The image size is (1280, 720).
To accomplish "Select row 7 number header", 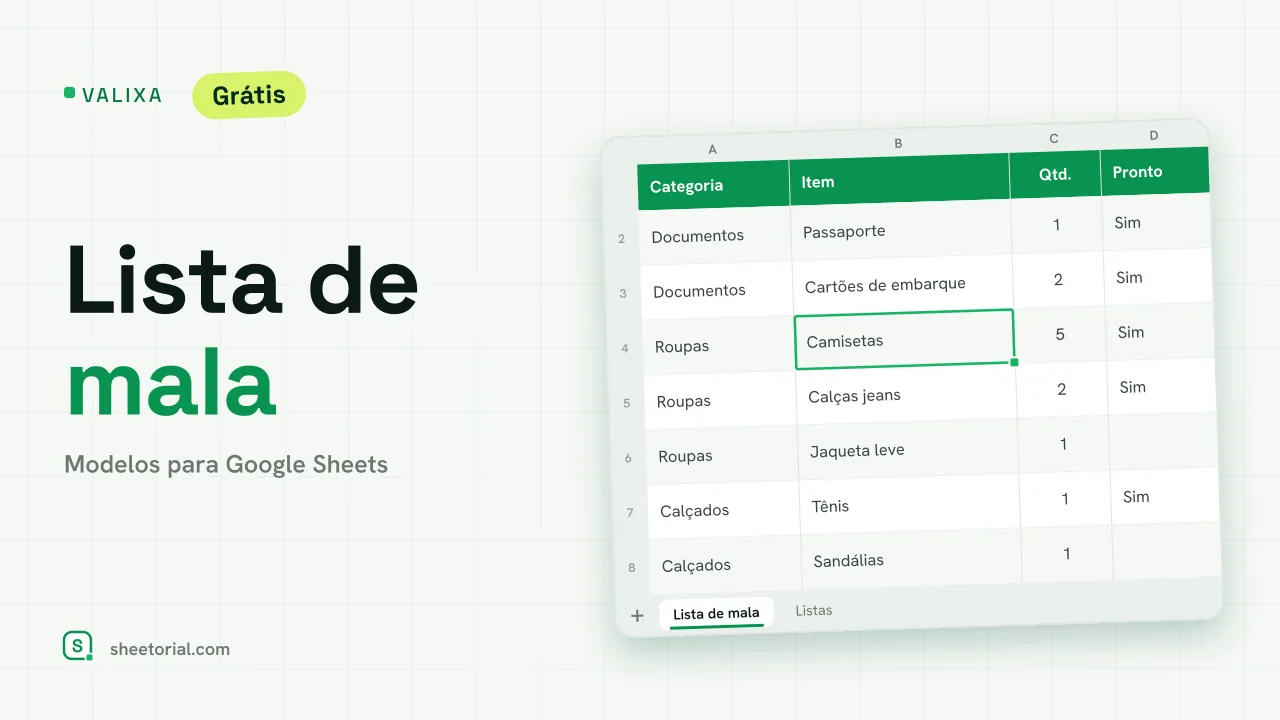I will 630,513.
